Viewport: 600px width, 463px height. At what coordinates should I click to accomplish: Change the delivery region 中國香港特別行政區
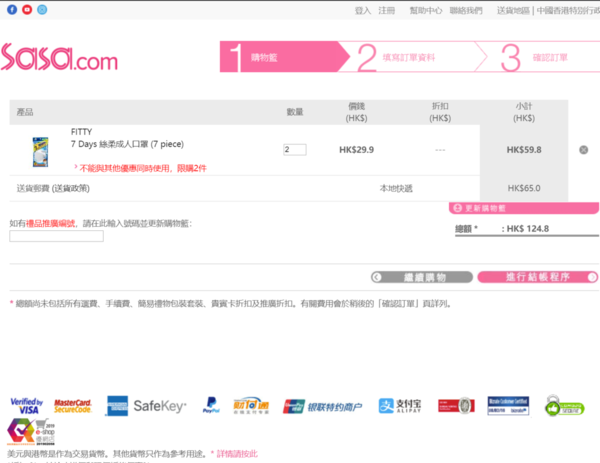click(x=568, y=11)
